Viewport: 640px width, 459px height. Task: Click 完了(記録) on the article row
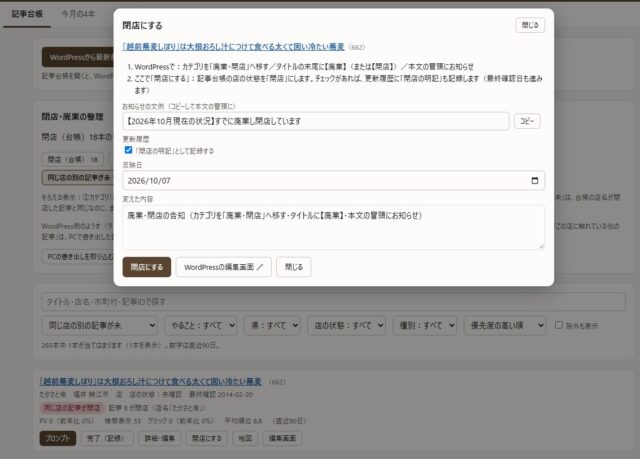tap(107, 438)
